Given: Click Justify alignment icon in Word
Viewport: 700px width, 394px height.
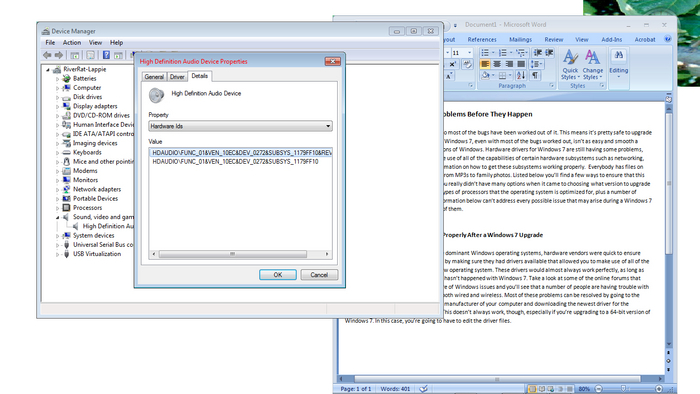Looking at the screenshot, I should click(521, 64).
